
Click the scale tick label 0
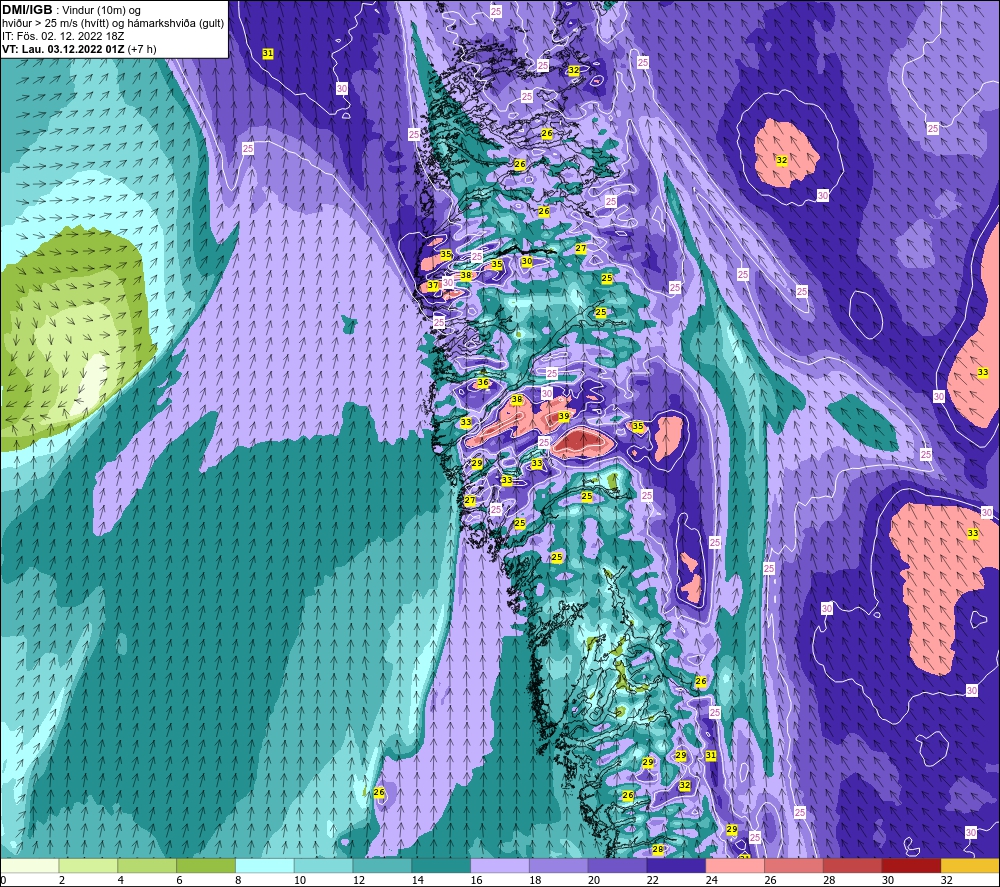tap(4, 880)
